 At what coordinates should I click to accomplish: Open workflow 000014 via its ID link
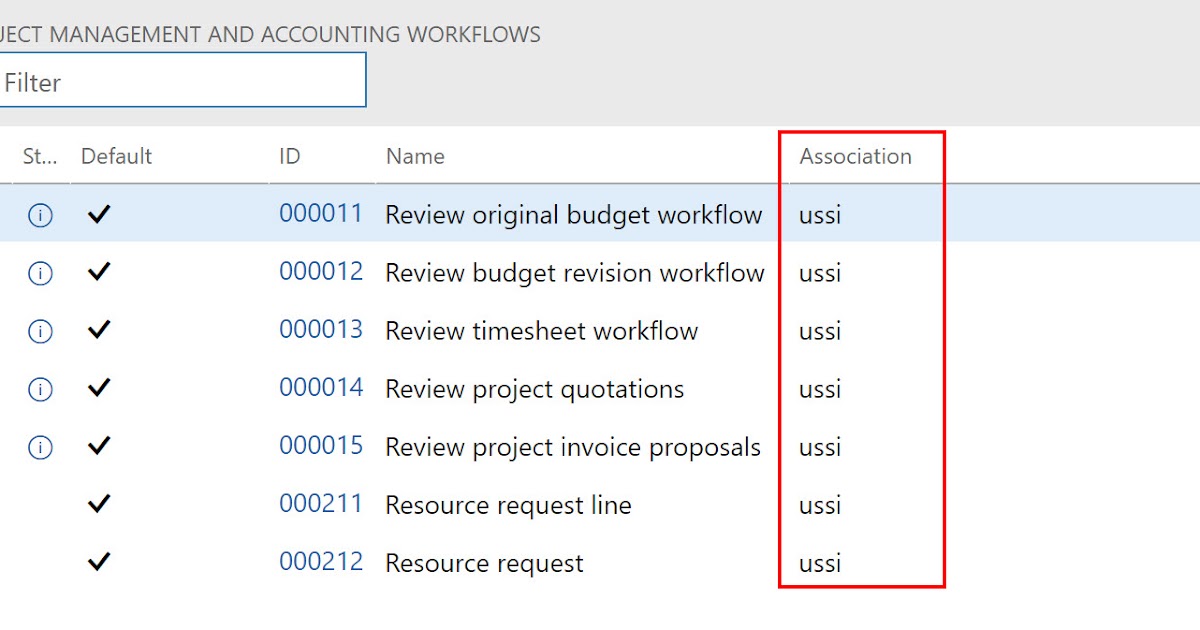click(x=321, y=388)
